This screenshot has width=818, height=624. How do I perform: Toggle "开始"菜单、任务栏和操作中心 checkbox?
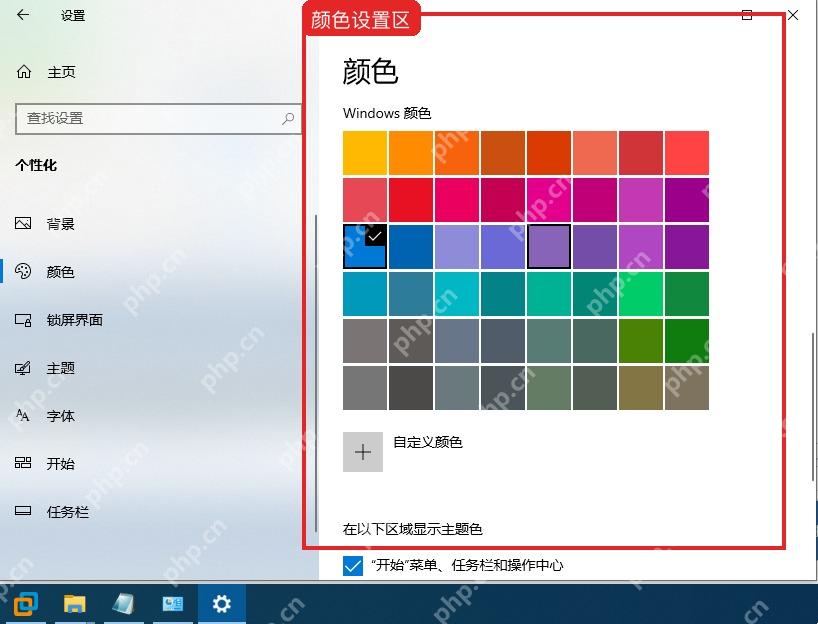coord(353,566)
